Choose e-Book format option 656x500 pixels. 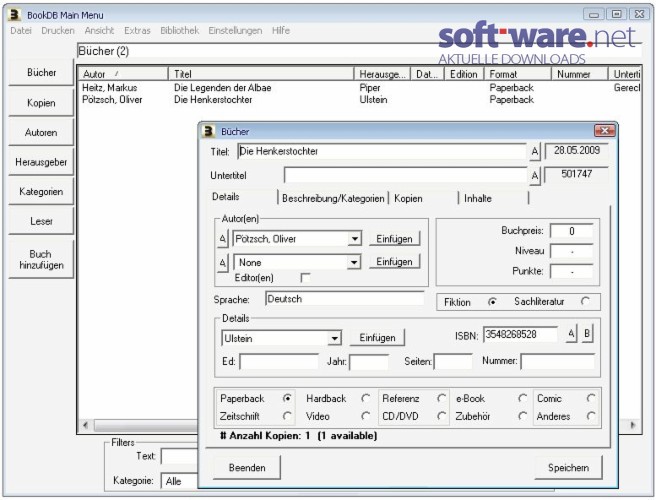[x=522, y=398]
